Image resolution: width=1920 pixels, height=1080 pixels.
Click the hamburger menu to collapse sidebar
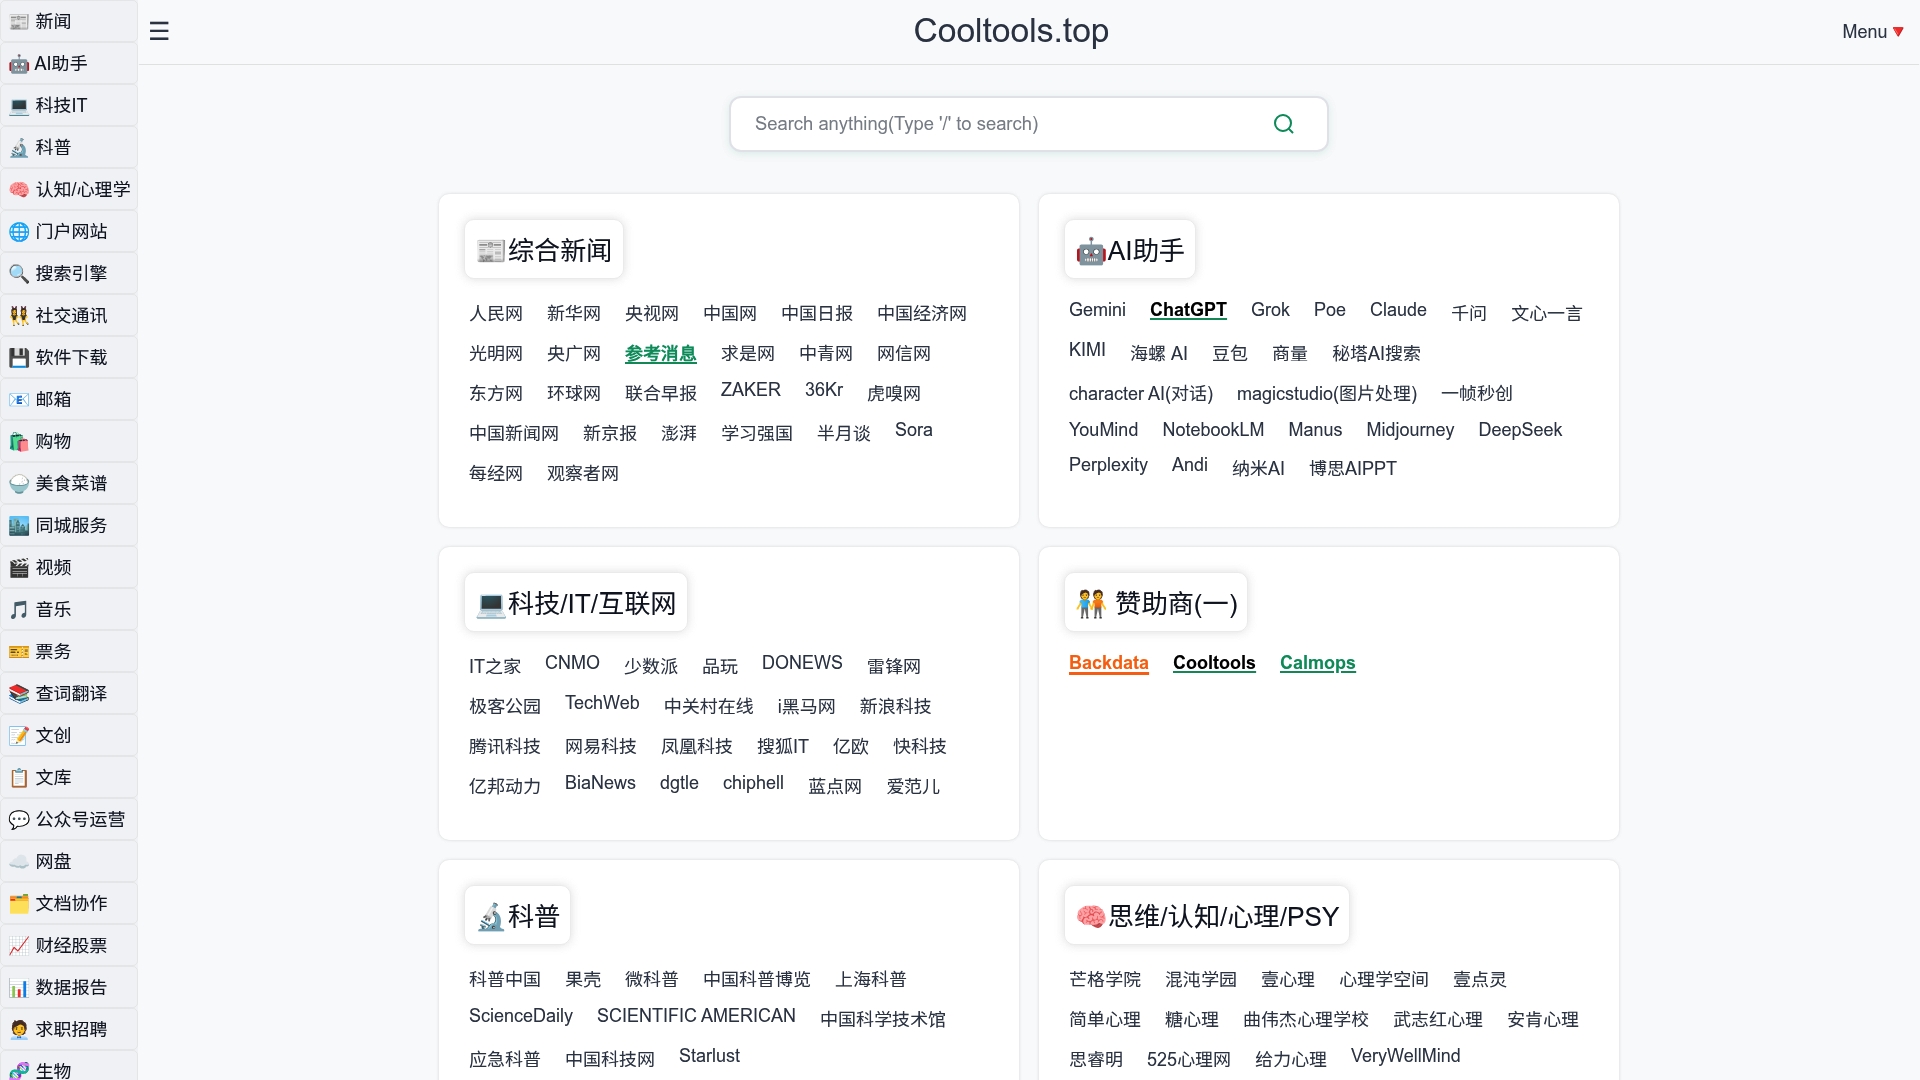pos(159,31)
